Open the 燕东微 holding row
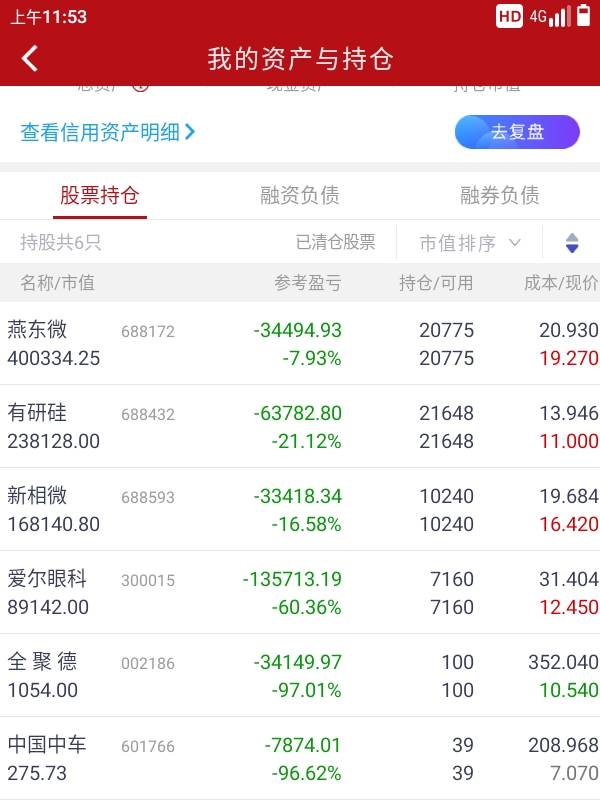This screenshot has height=800, width=600. (x=300, y=343)
